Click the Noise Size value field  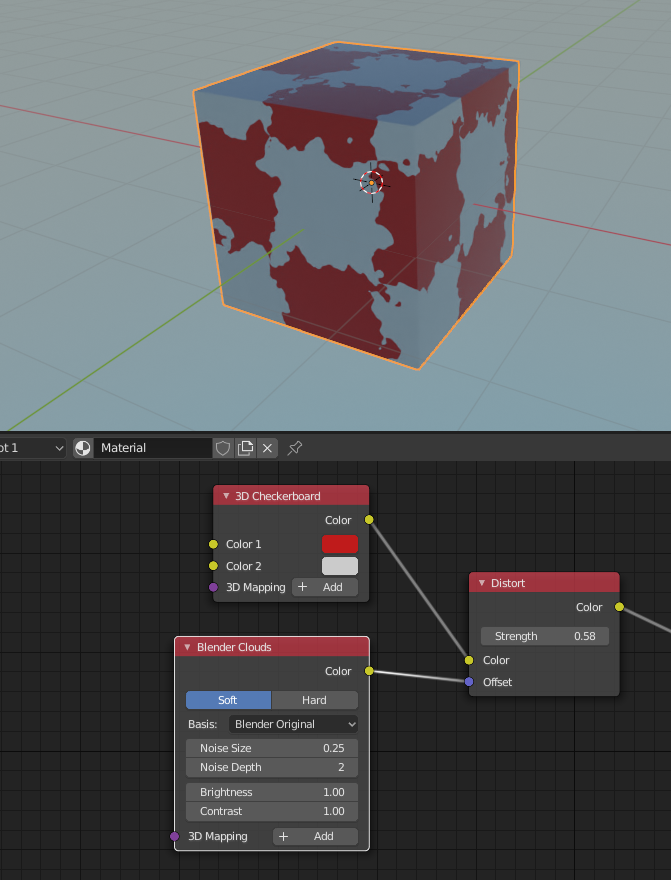(271, 748)
